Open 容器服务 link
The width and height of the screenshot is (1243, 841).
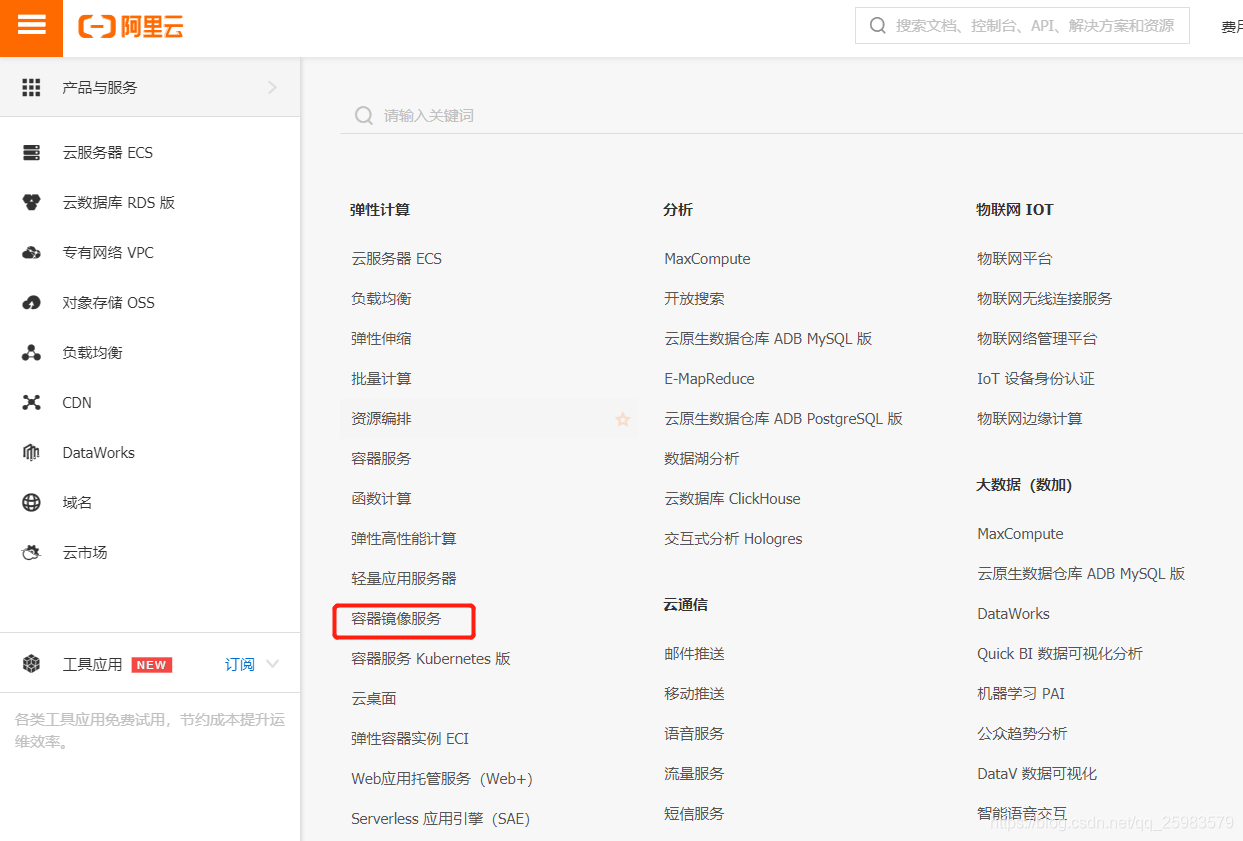[x=381, y=459]
